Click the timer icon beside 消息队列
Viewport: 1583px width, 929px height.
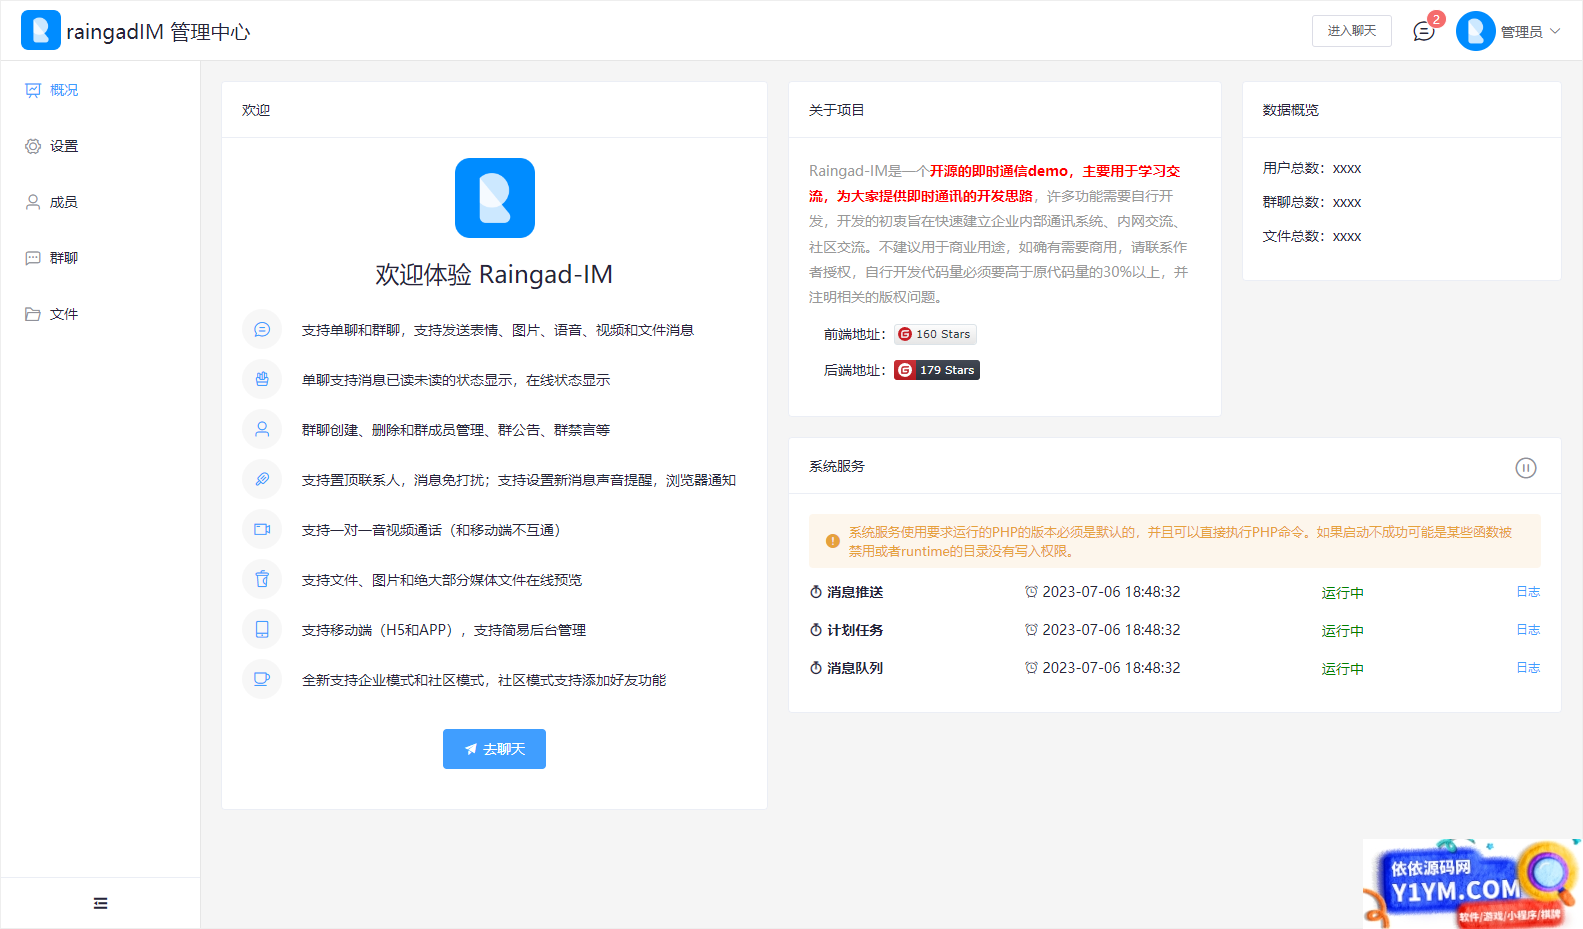click(x=816, y=668)
